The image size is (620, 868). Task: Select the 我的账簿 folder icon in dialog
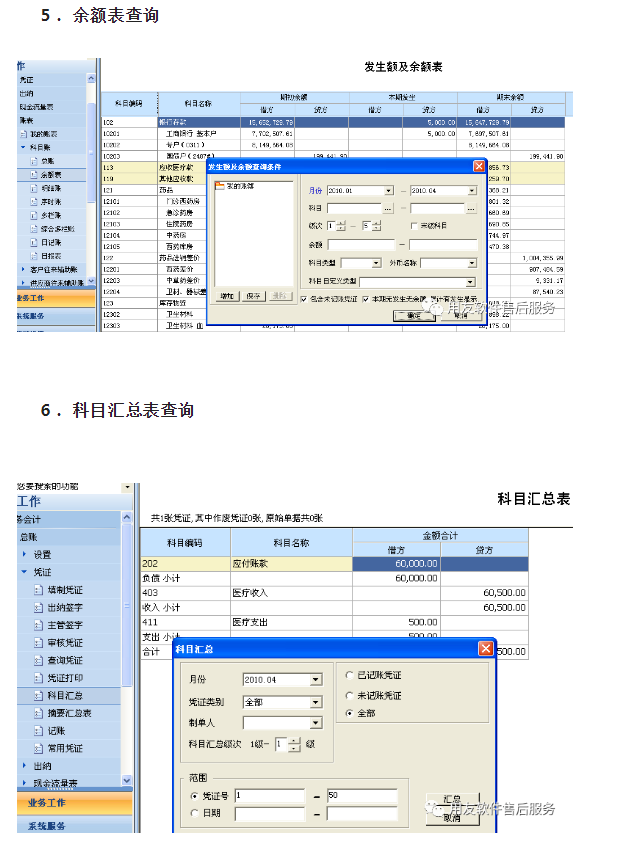pyautogui.click(x=220, y=186)
